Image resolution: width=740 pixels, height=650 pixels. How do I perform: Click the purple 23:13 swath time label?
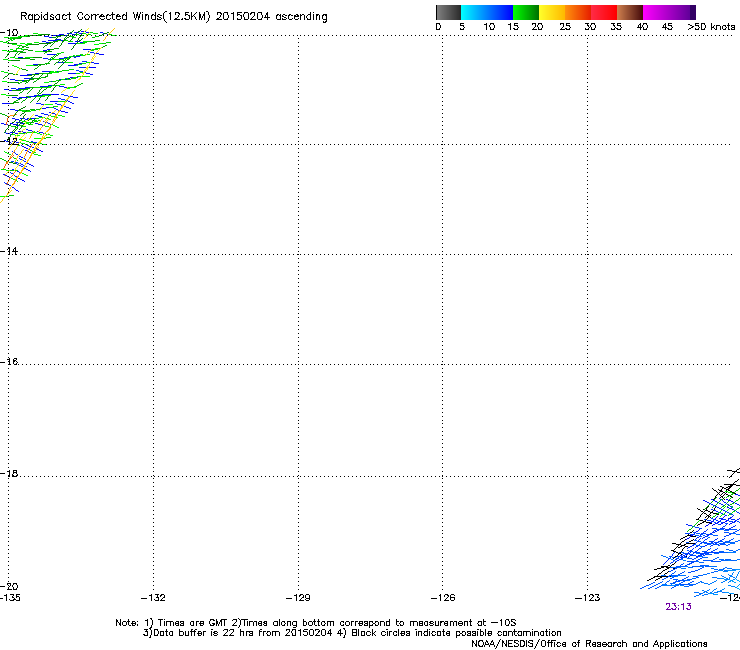click(x=678, y=607)
